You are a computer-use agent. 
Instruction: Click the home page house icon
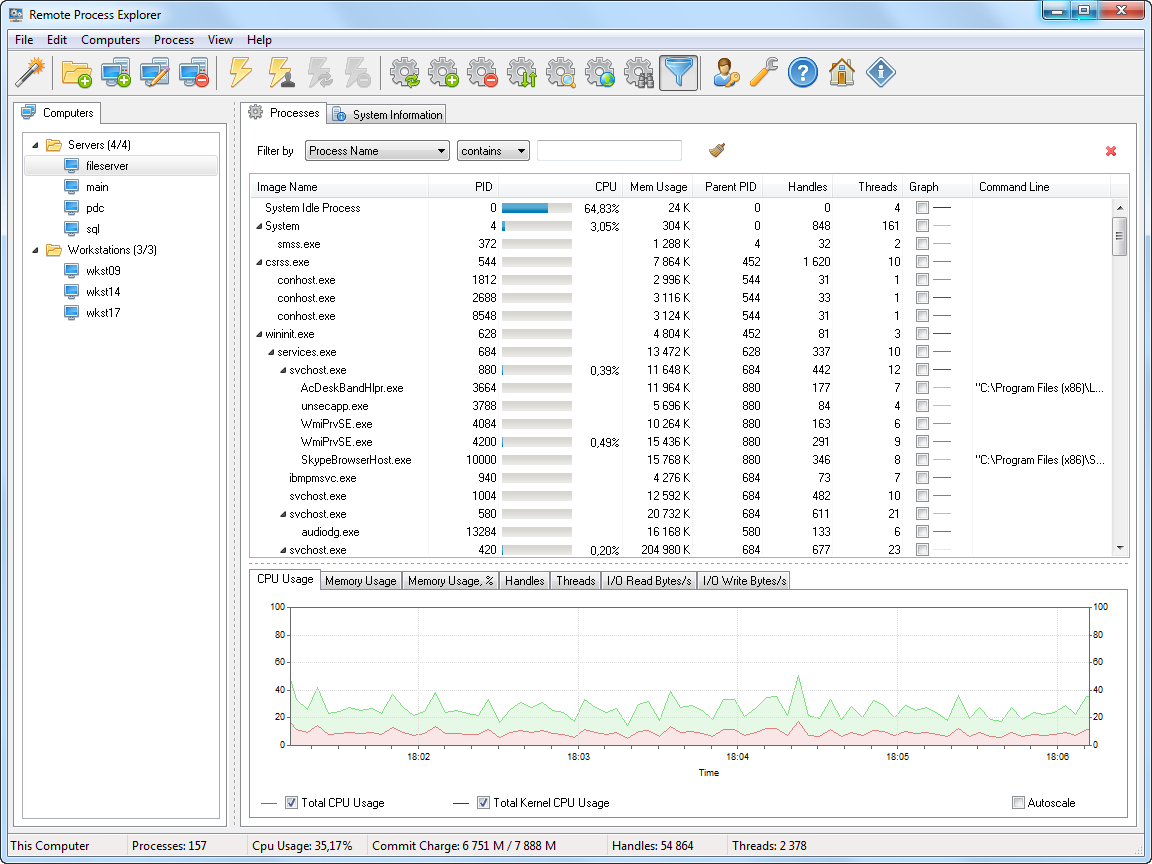pyautogui.click(x=841, y=72)
